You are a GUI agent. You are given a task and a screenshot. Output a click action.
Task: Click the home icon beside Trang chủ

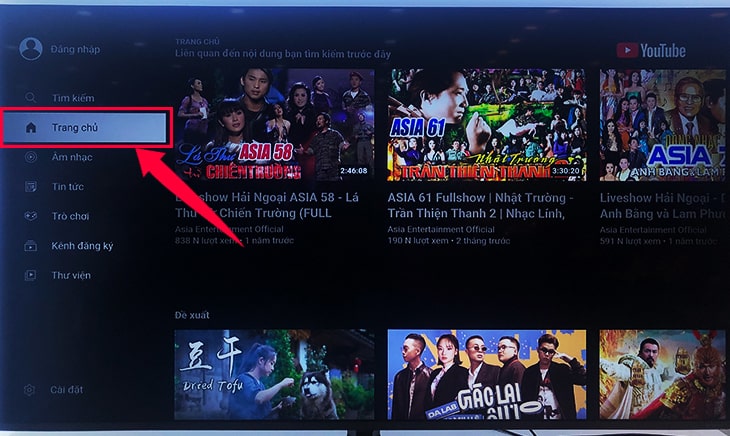31,127
